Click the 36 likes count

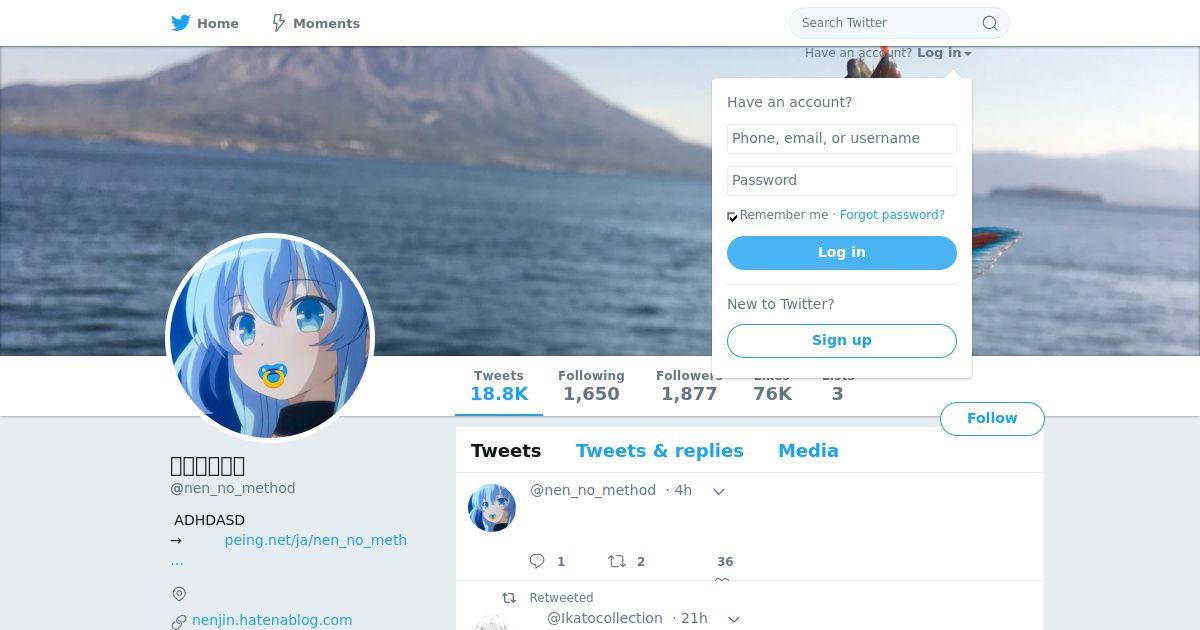click(x=725, y=562)
